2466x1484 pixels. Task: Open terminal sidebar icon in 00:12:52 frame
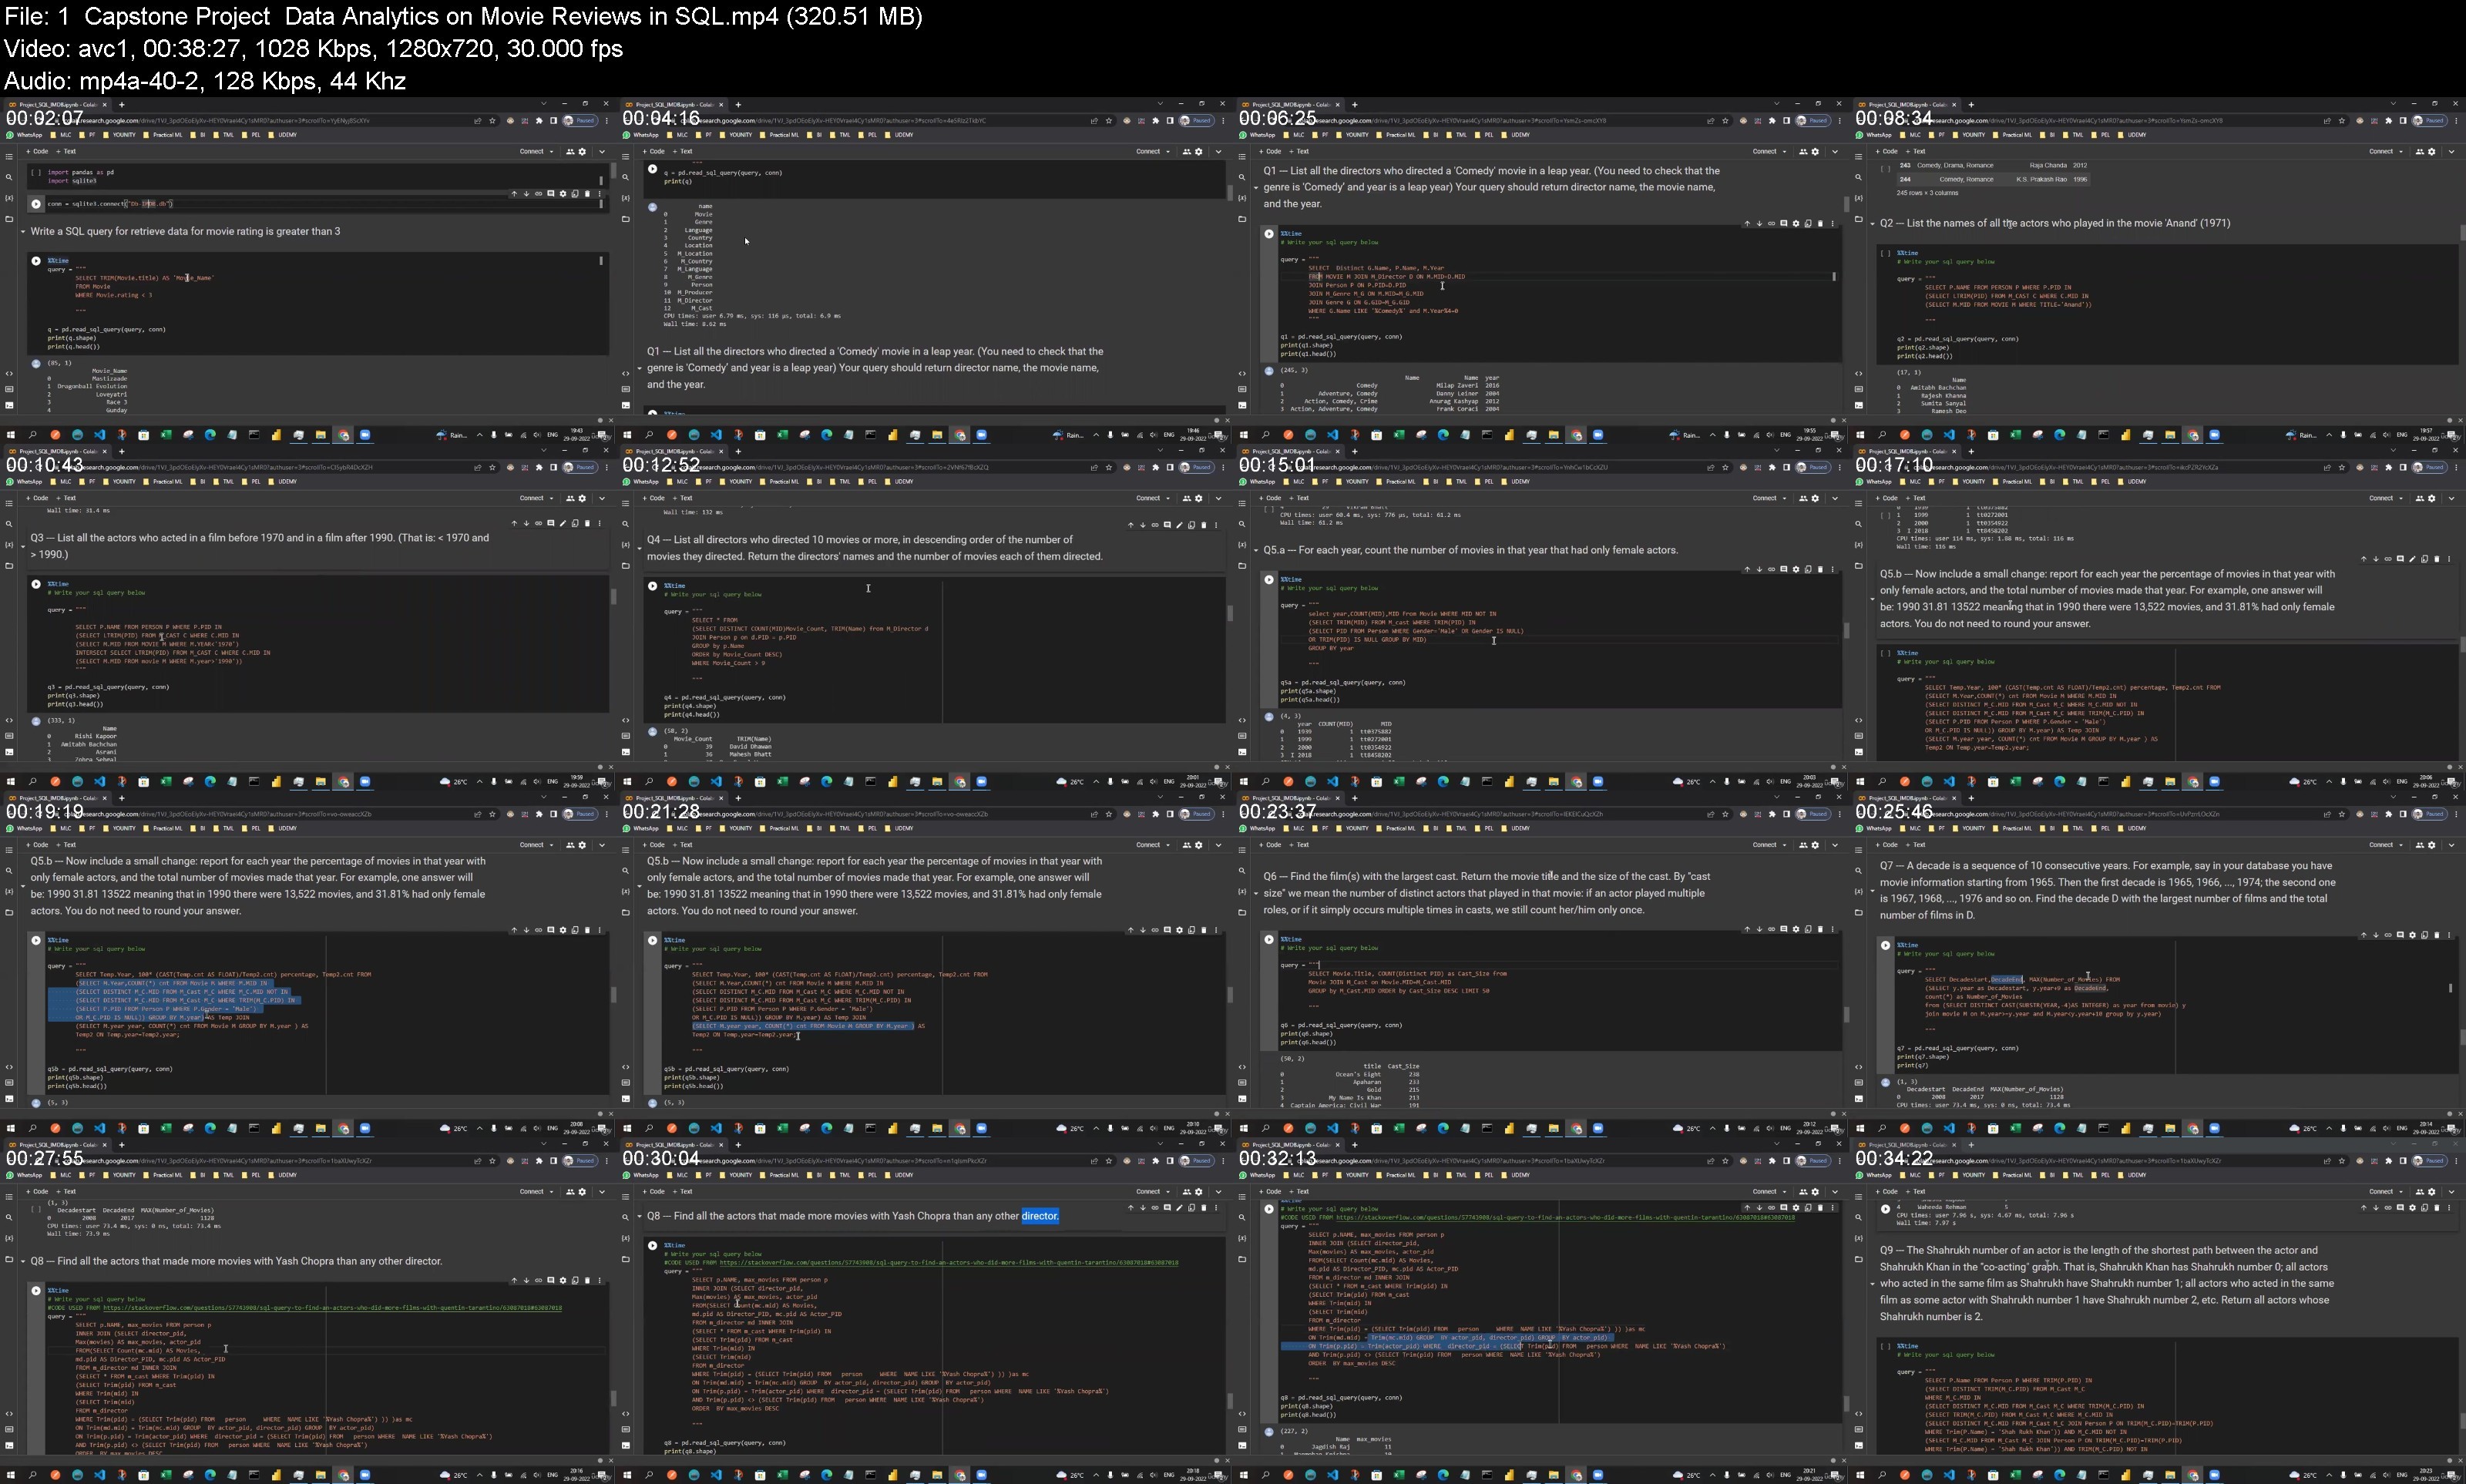[626, 752]
